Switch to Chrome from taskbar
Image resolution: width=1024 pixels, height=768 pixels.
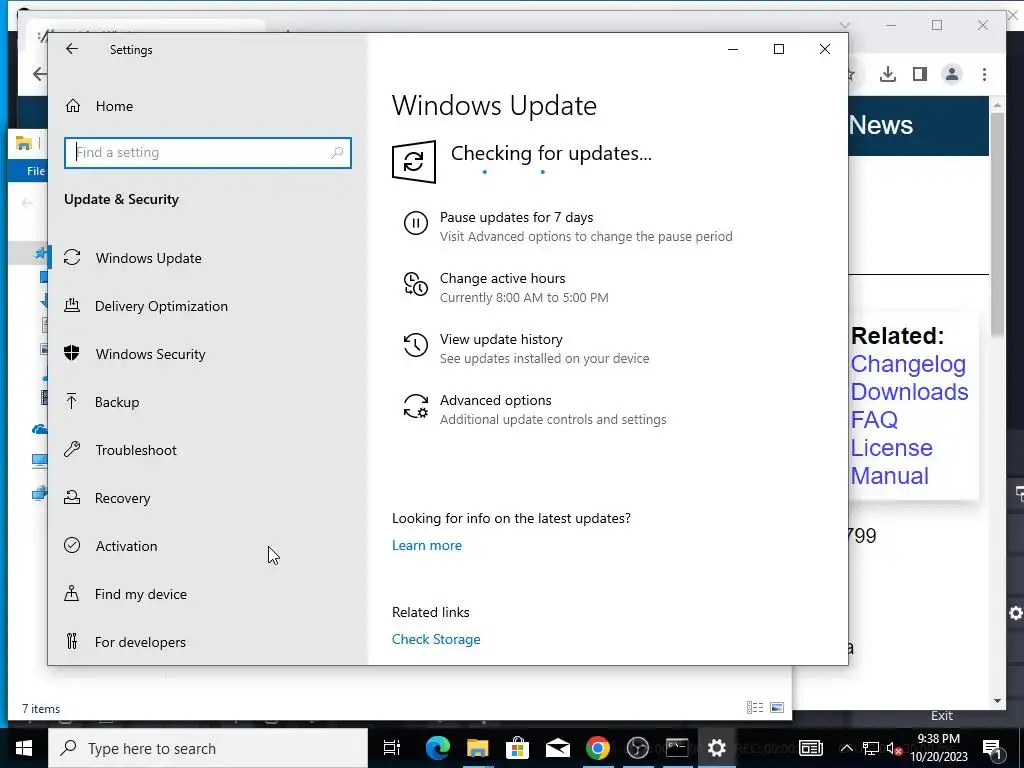(598, 748)
